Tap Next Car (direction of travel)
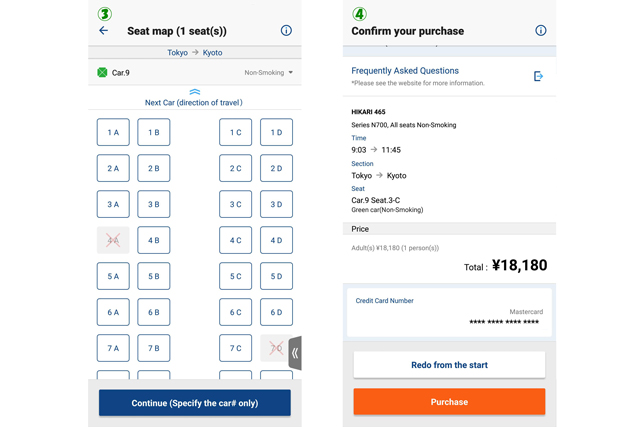The width and height of the screenshot is (640, 427). tap(194, 103)
